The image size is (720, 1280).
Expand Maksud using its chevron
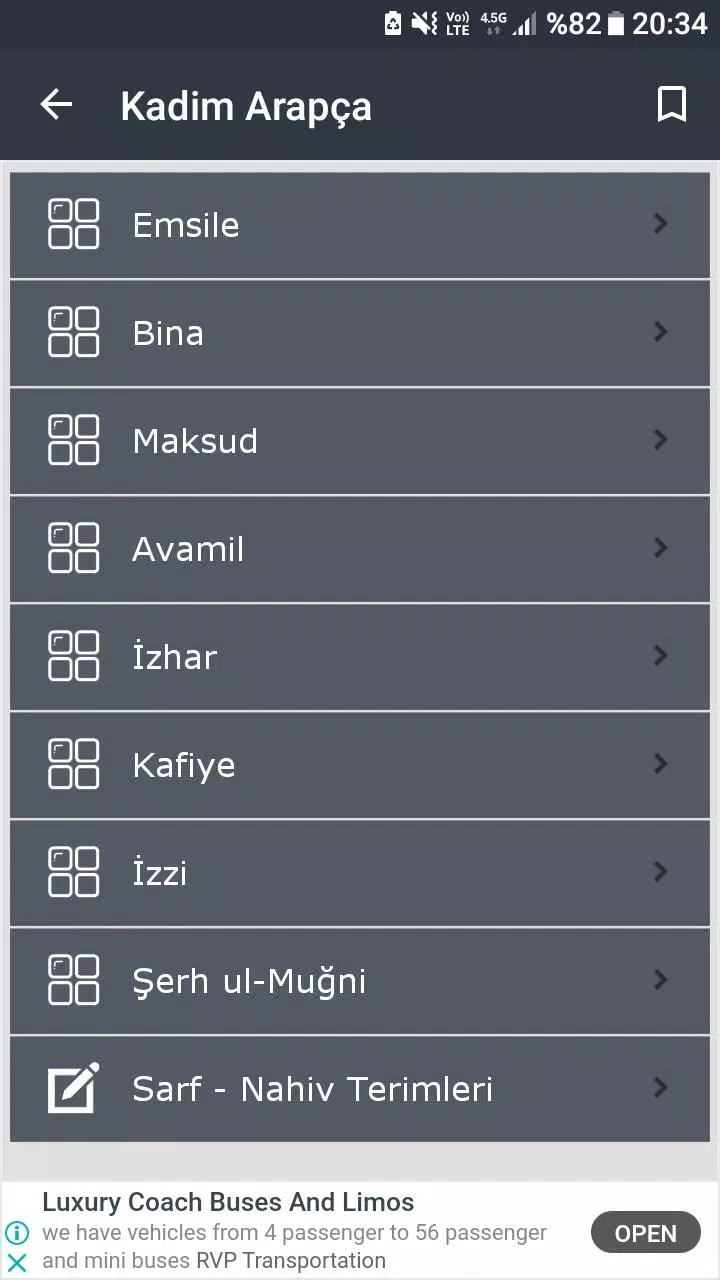tap(660, 440)
